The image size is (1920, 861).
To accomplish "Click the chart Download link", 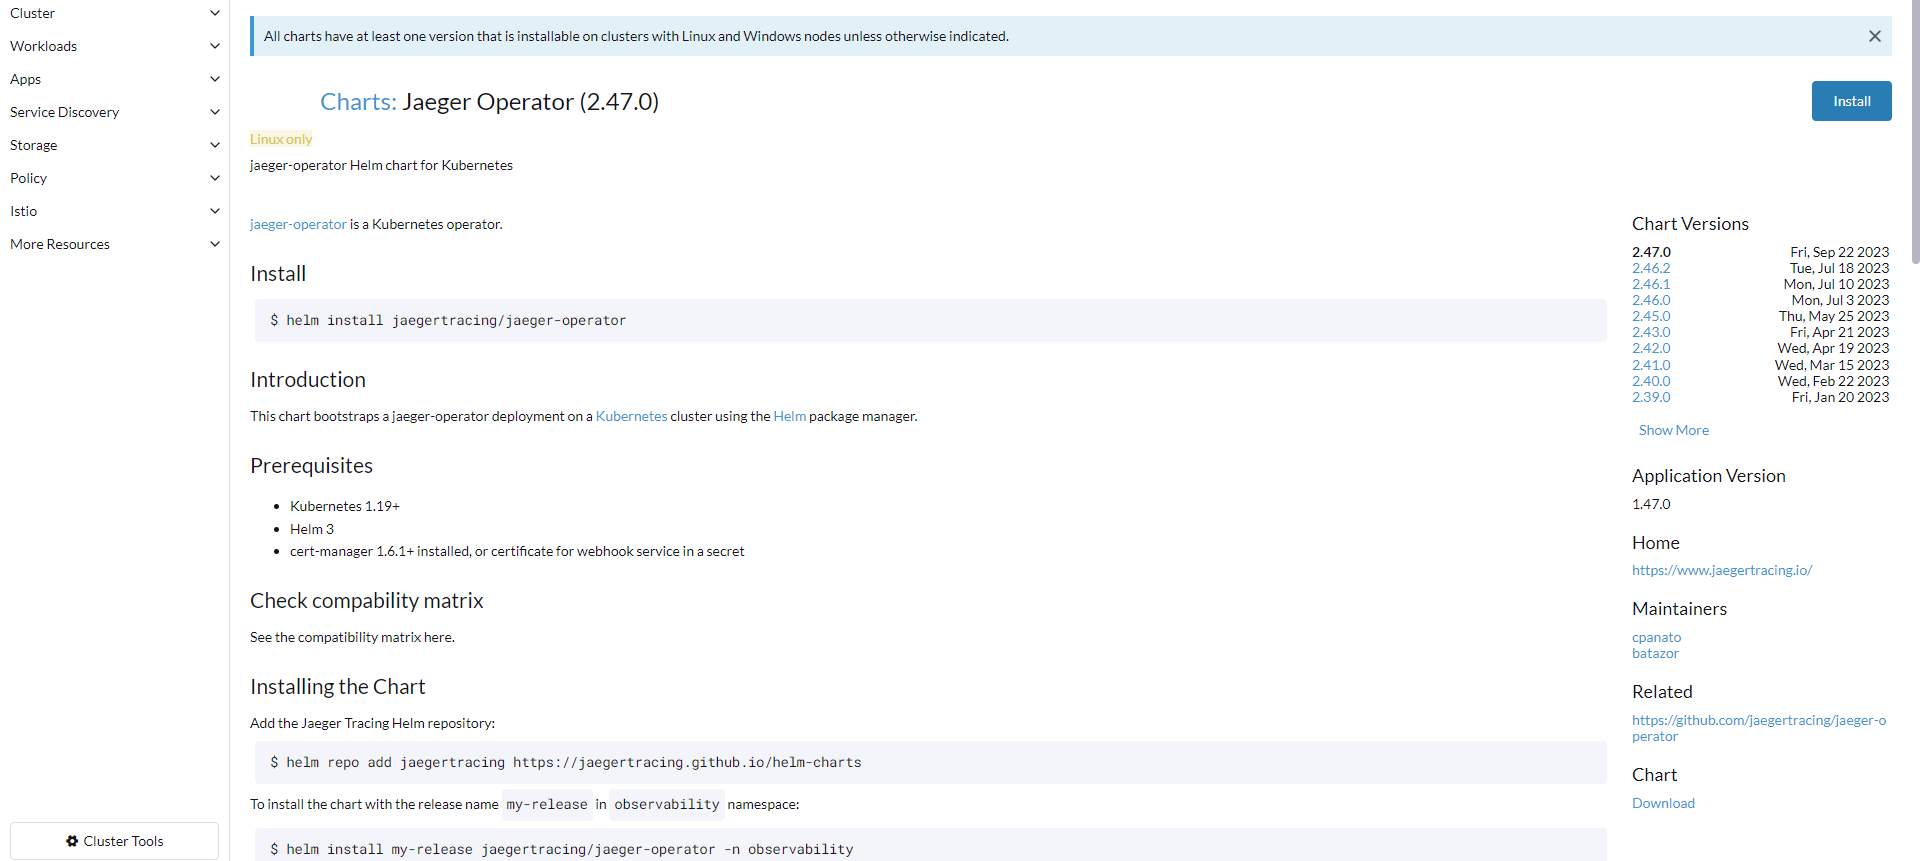I will 1663,803.
